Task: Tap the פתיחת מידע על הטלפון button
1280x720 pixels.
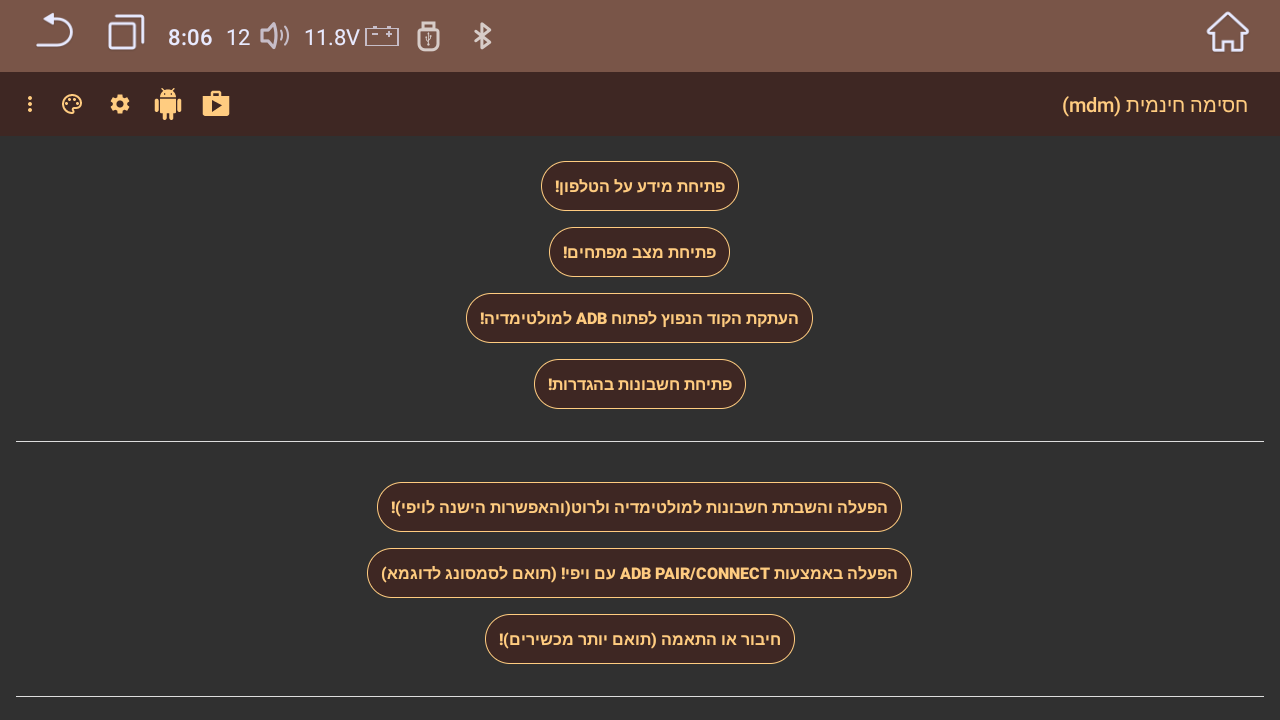Action: pyautogui.click(x=640, y=186)
